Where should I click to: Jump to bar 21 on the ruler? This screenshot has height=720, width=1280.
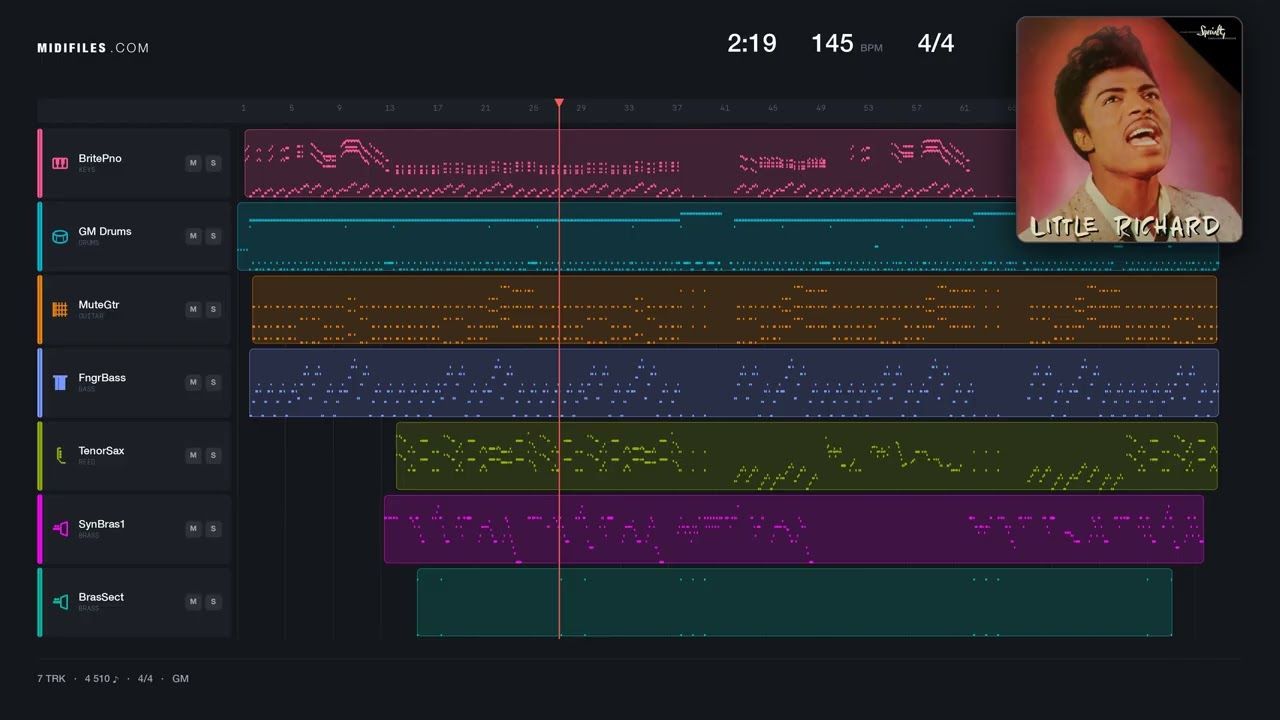485,108
